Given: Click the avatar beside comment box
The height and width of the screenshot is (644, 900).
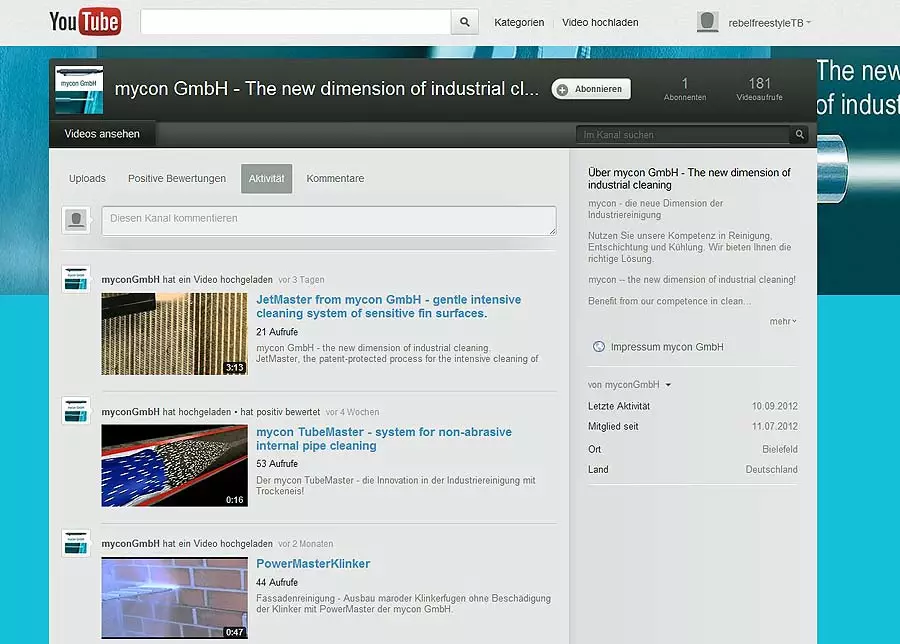Looking at the screenshot, I should tap(76, 220).
